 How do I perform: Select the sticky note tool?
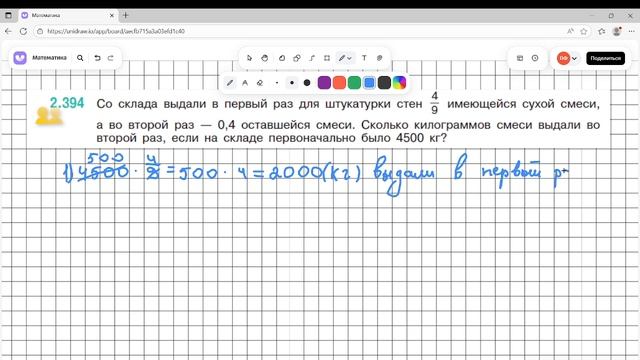(x=282, y=58)
